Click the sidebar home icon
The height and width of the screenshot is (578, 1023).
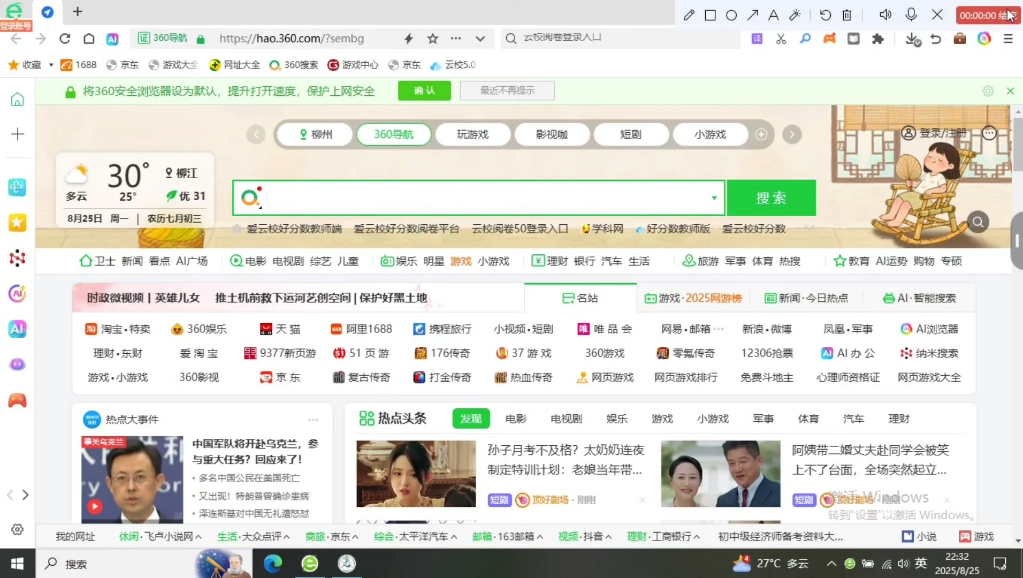click(18, 99)
